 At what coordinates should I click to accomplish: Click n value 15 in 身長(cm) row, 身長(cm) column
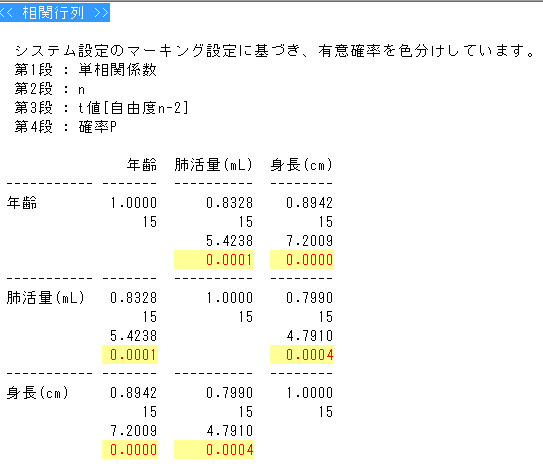(326, 412)
